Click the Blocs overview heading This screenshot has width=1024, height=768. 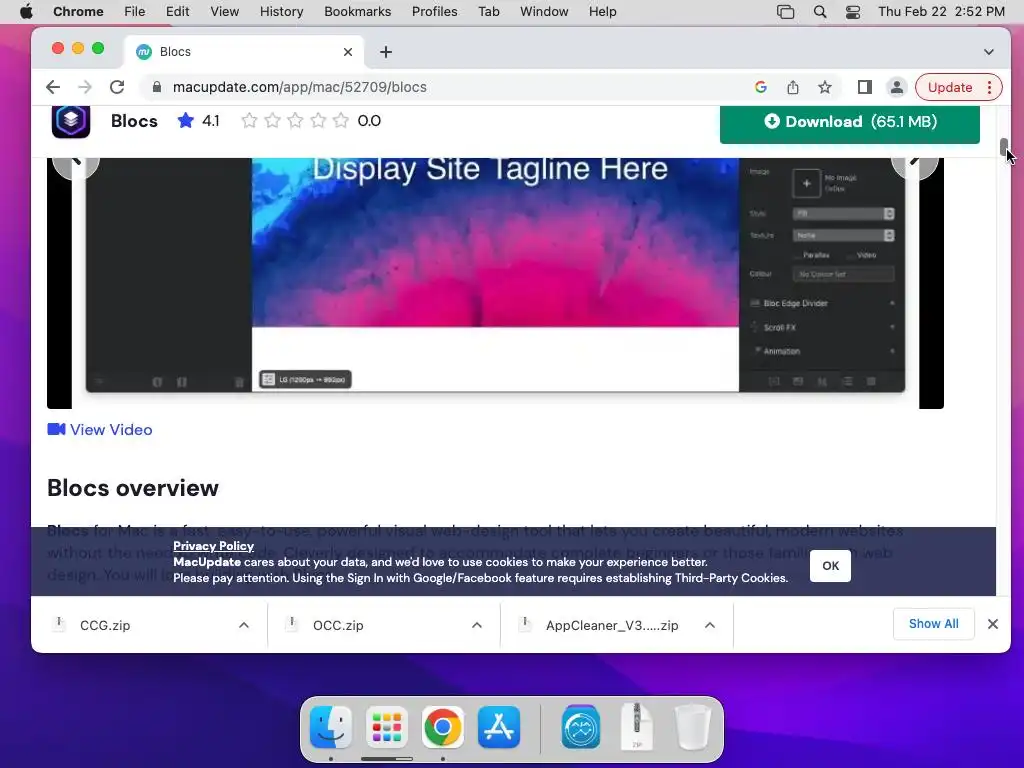point(133,488)
